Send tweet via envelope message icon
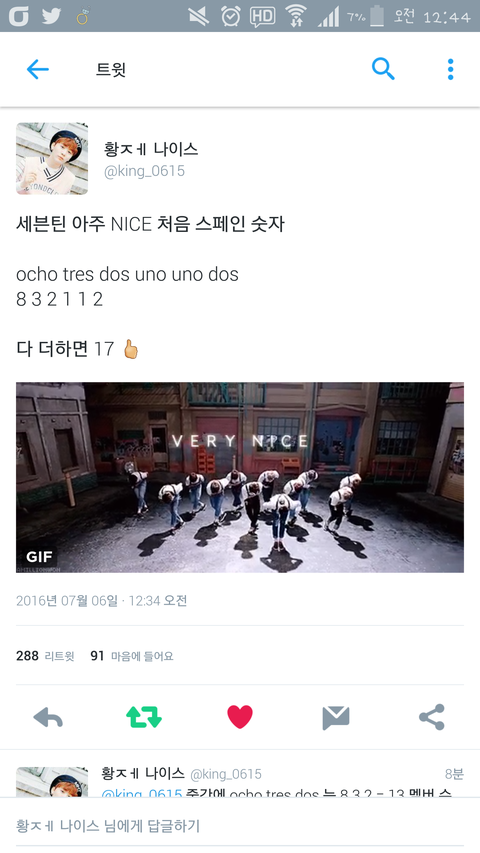Viewport: 480px width, 853px height. click(x=336, y=718)
